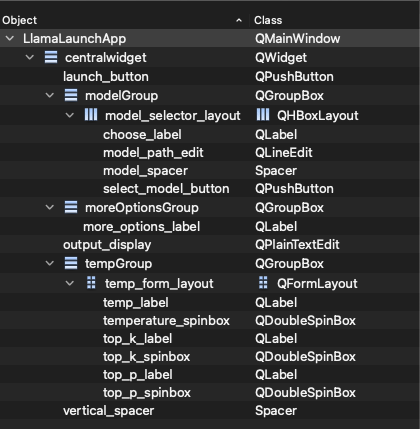Screen dimensions: 420x429
Task: Click QLabel class of temp_label
Action: point(276,303)
